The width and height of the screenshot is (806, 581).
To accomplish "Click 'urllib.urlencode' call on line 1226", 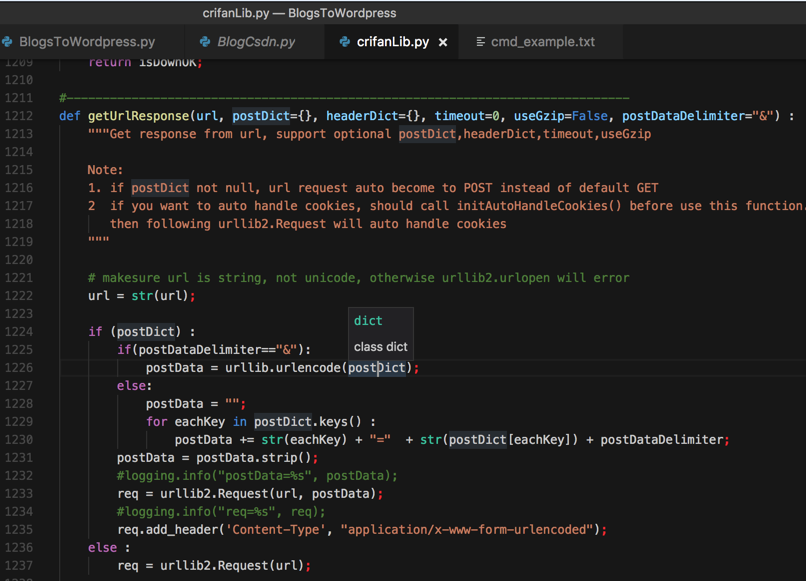I will point(283,368).
